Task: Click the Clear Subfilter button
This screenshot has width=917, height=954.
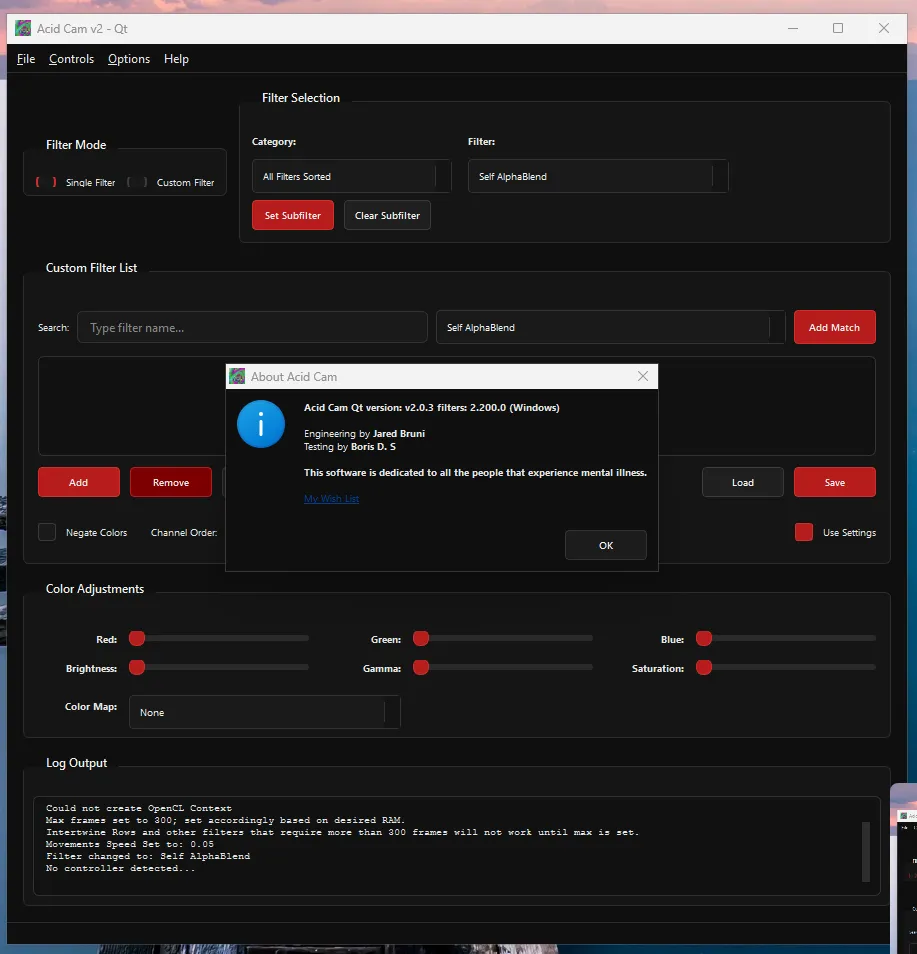Action: click(x=387, y=215)
